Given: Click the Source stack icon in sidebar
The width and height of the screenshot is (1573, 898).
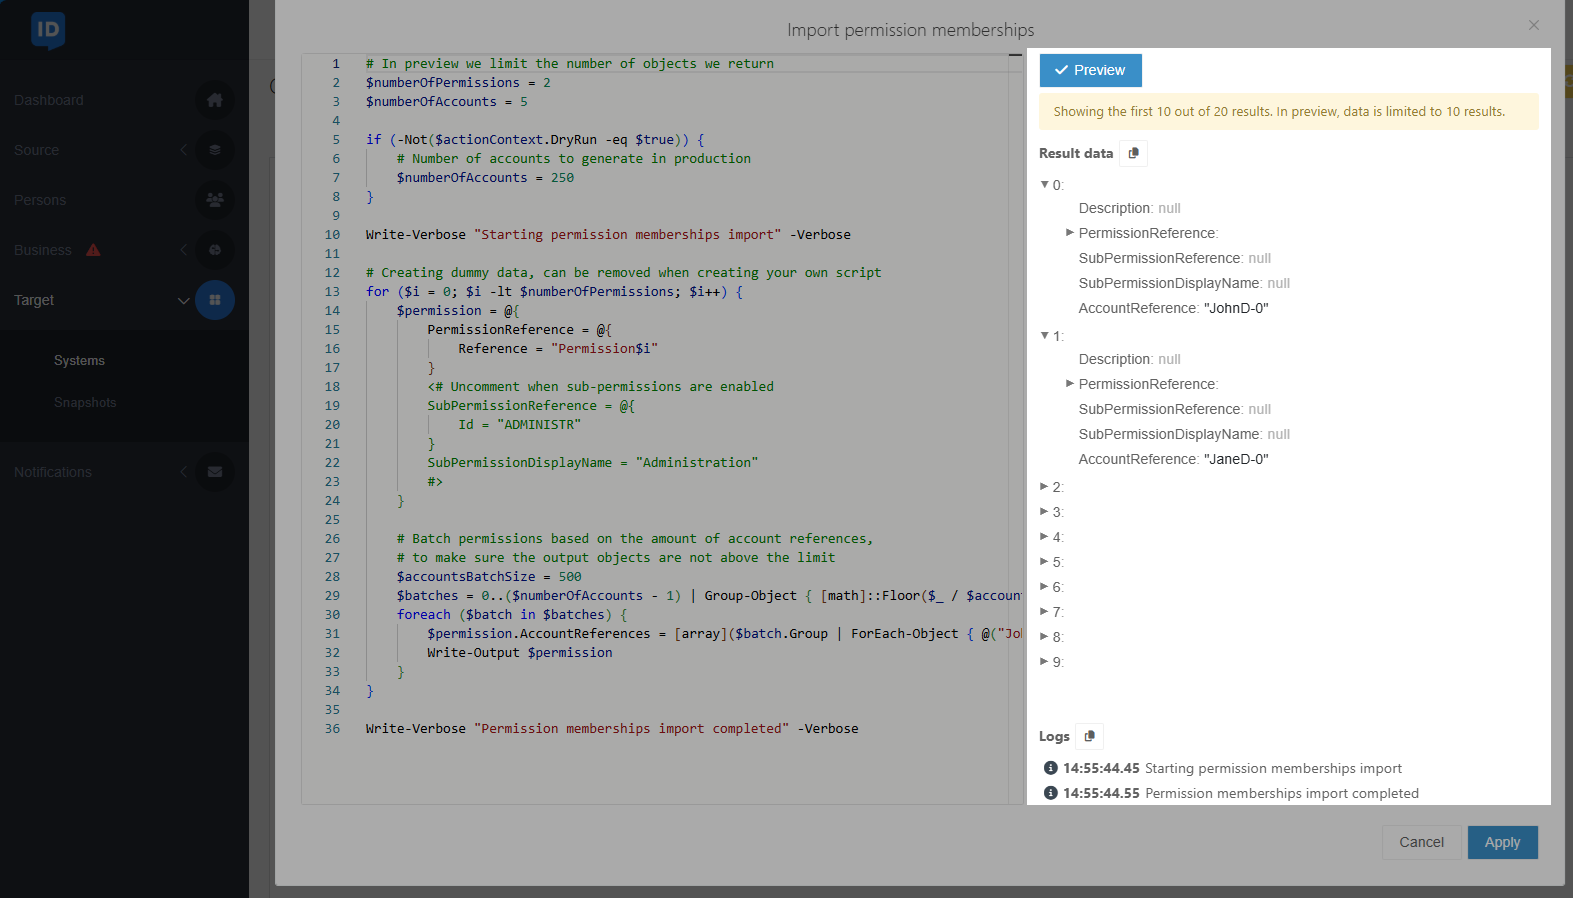Looking at the screenshot, I should [215, 150].
